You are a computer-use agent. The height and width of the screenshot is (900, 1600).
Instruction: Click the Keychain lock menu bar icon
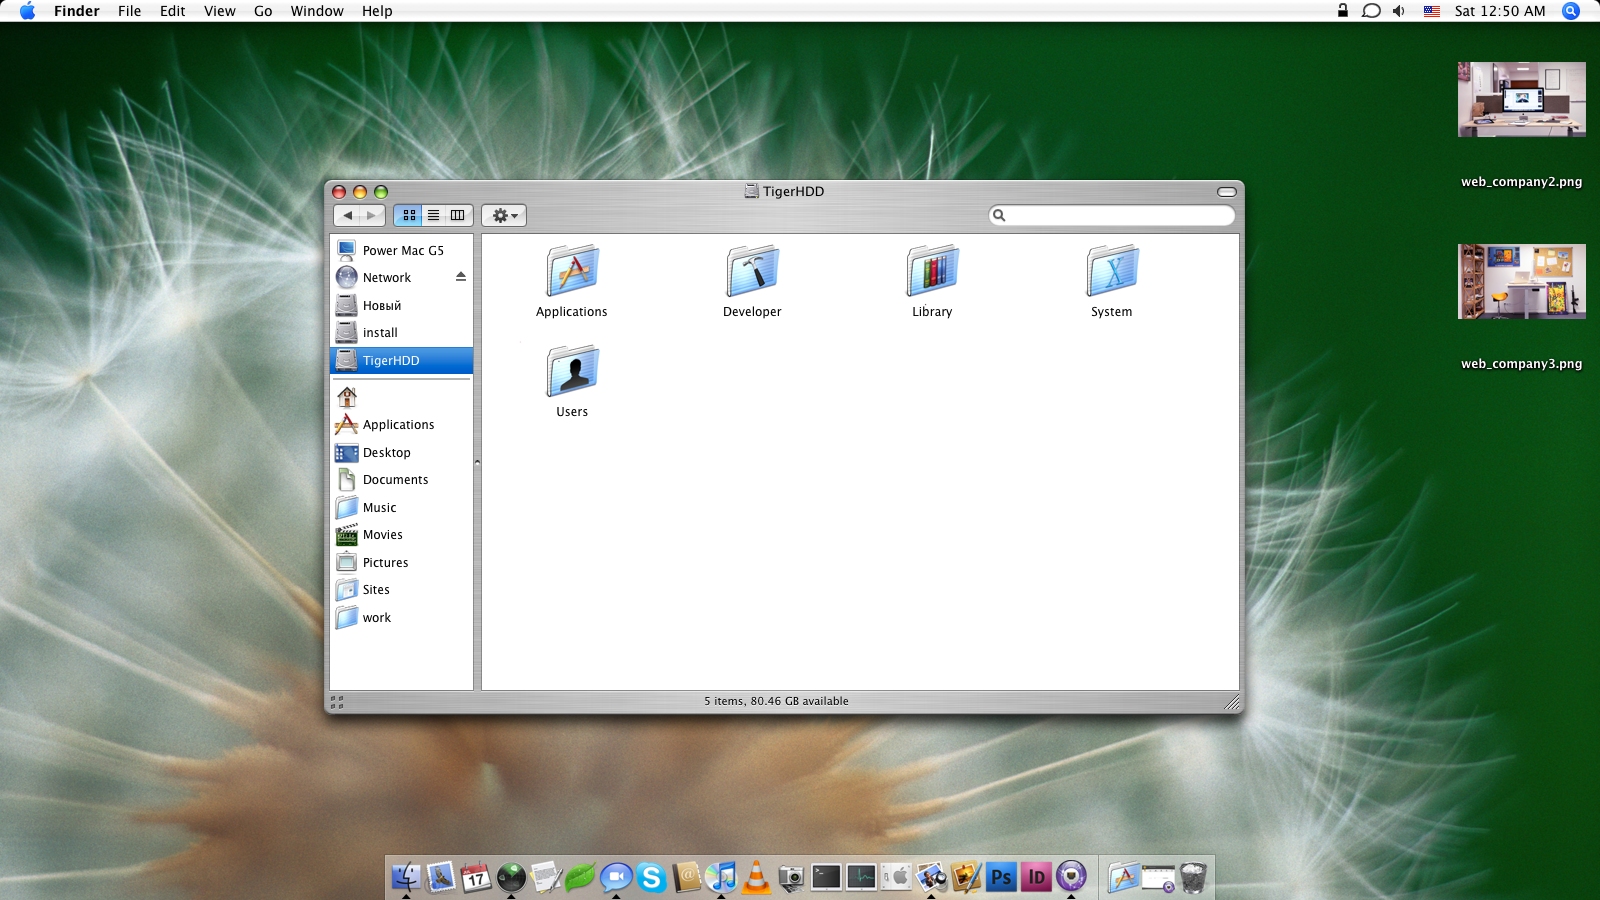[x=1343, y=11]
